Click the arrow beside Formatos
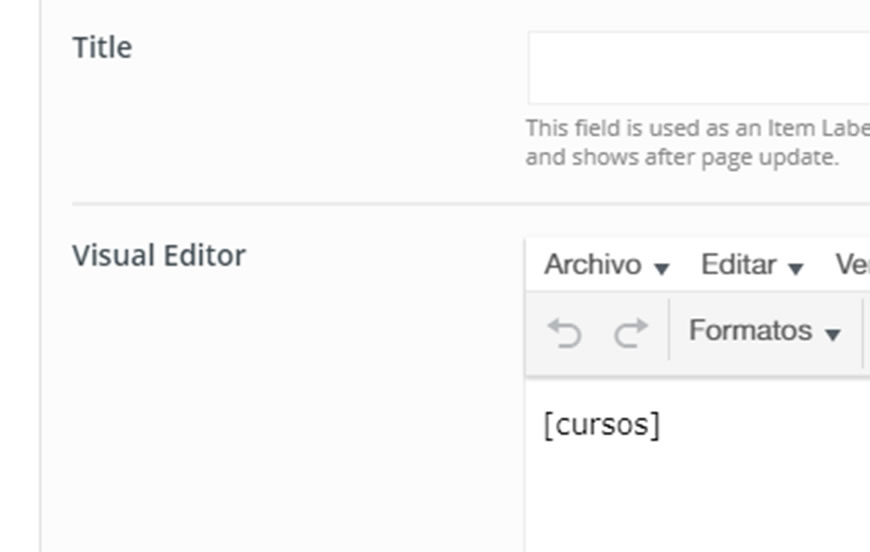 832,334
